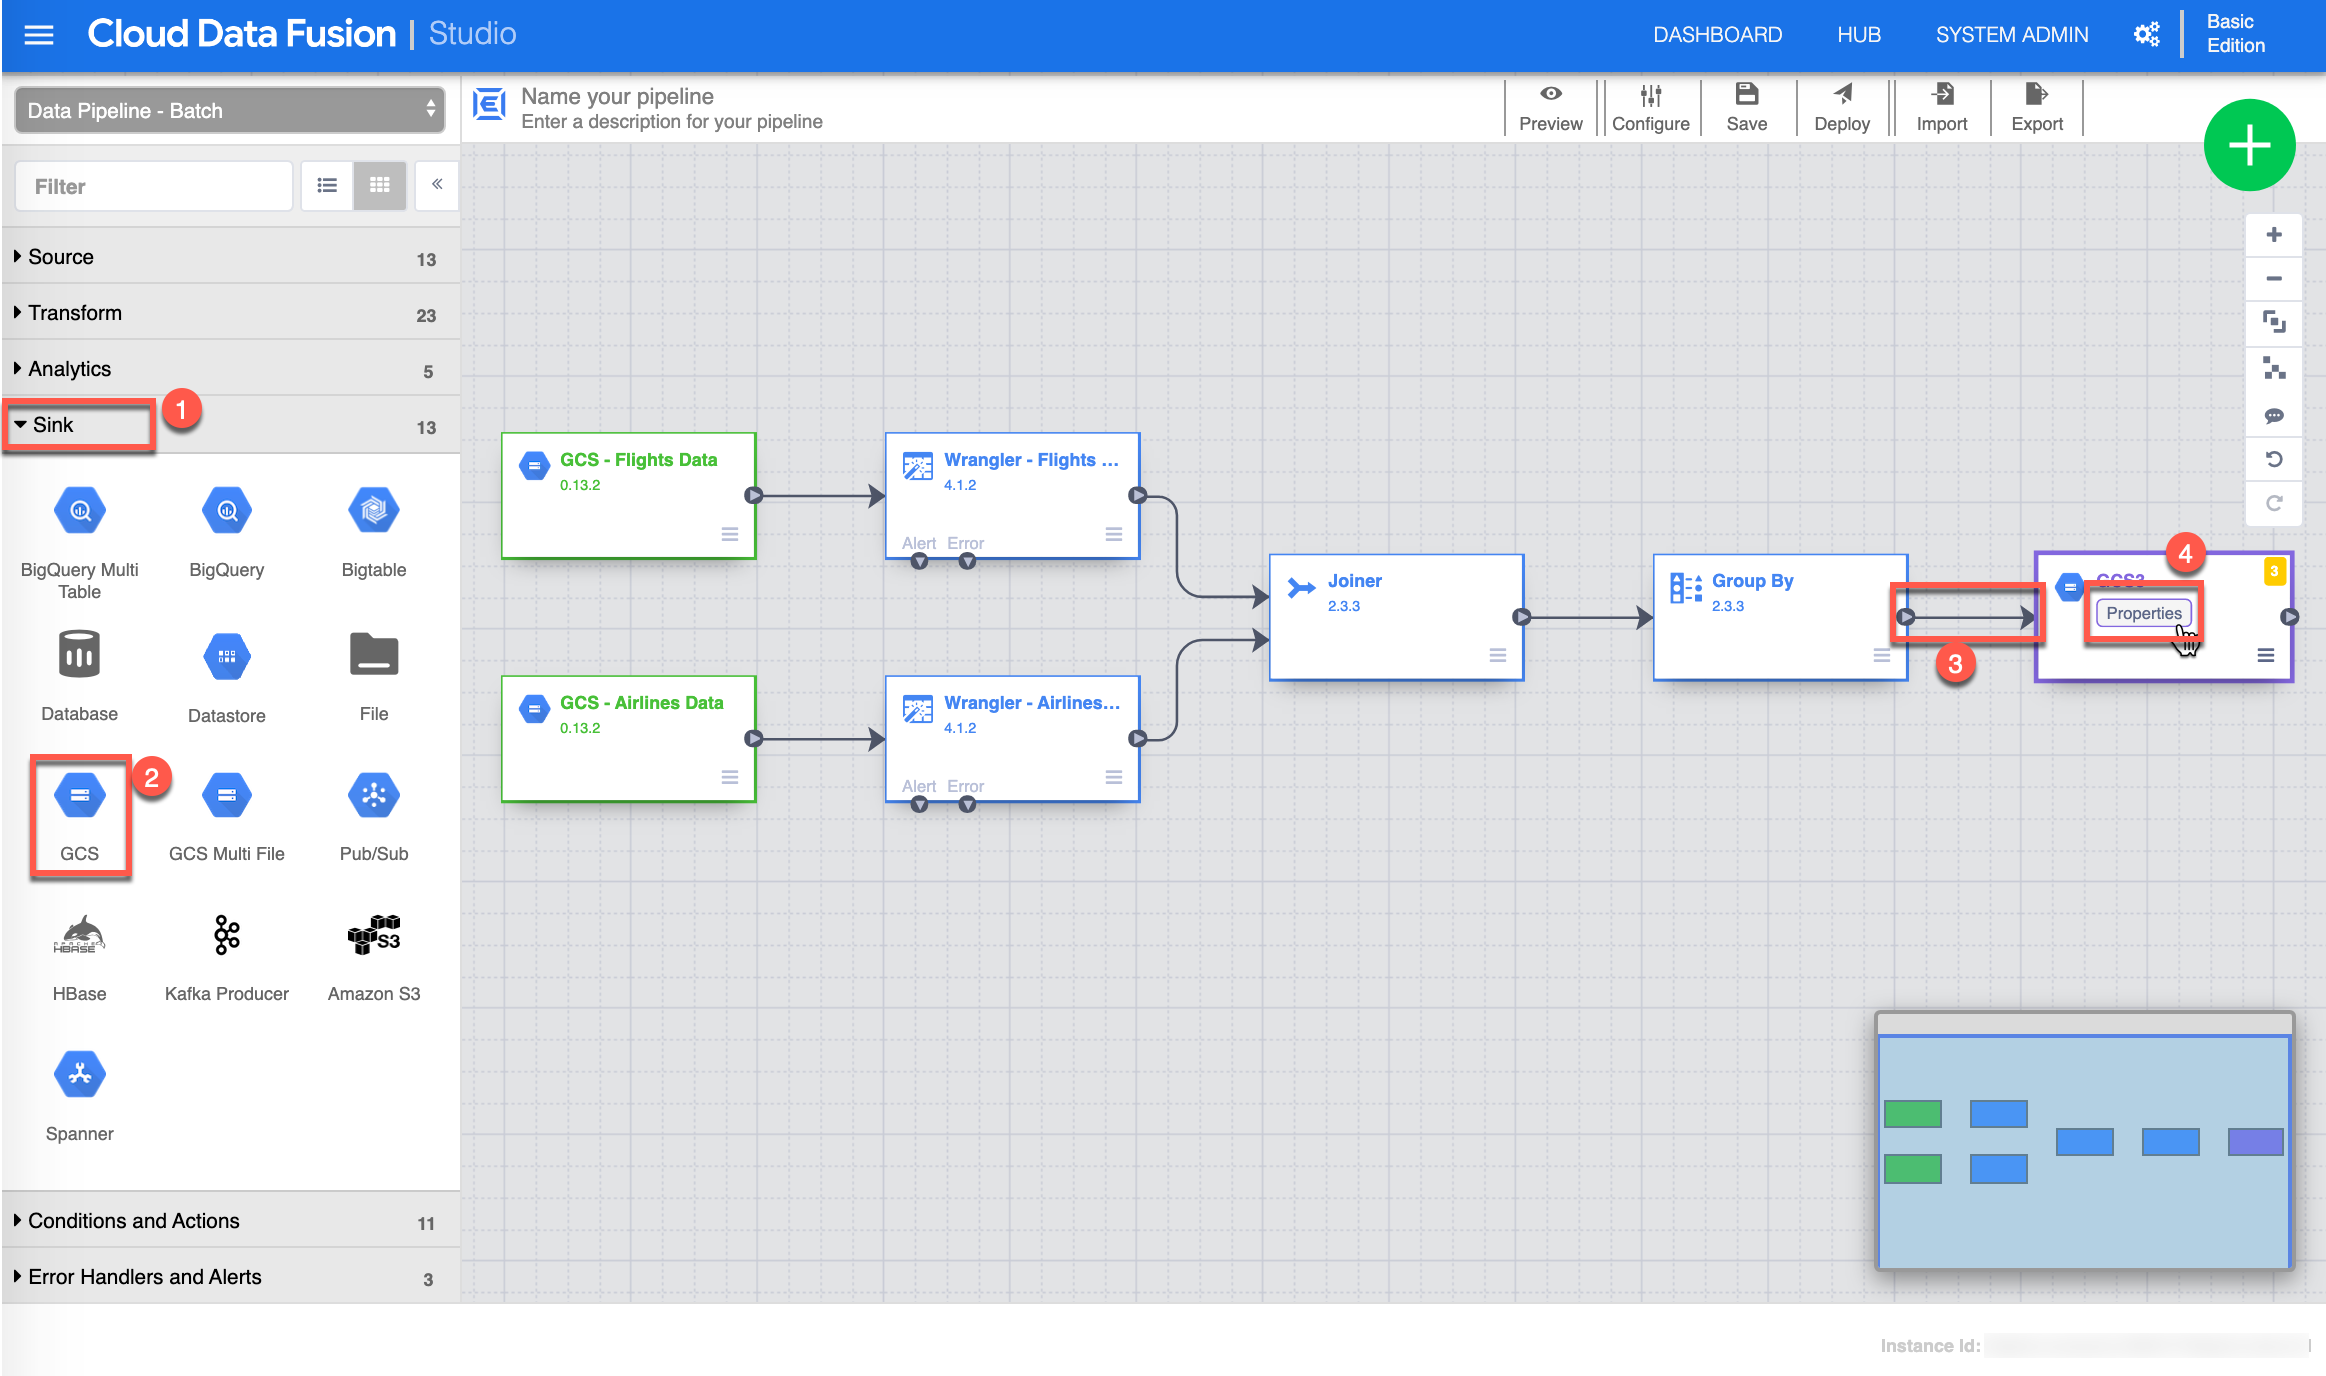Pick the Kafka Producer sink icon

[227, 936]
